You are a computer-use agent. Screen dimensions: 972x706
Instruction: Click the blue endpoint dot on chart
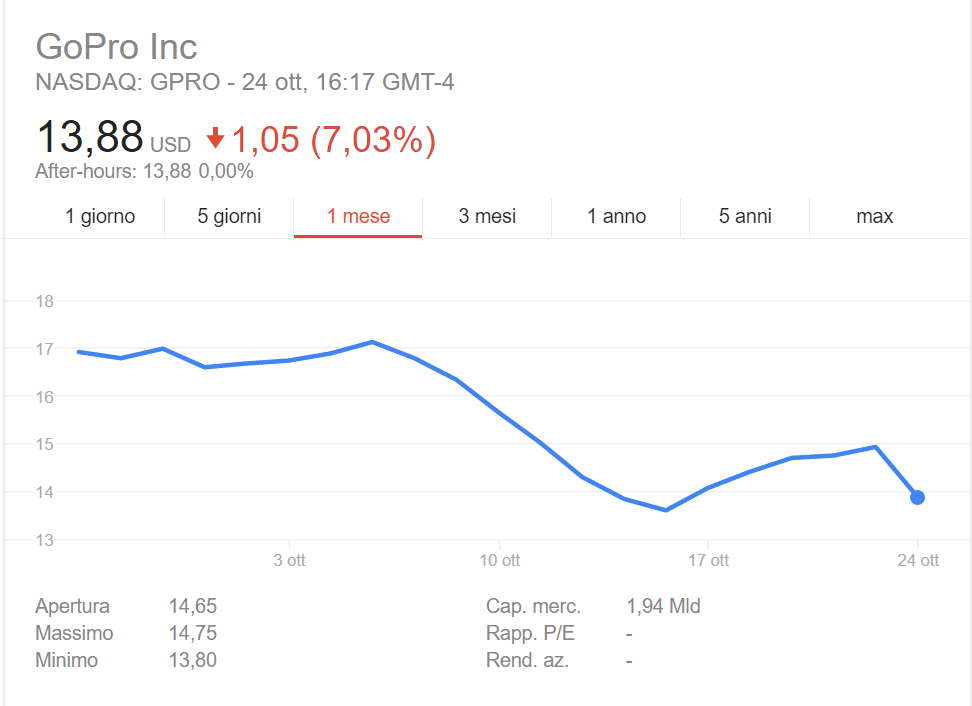click(x=917, y=497)
